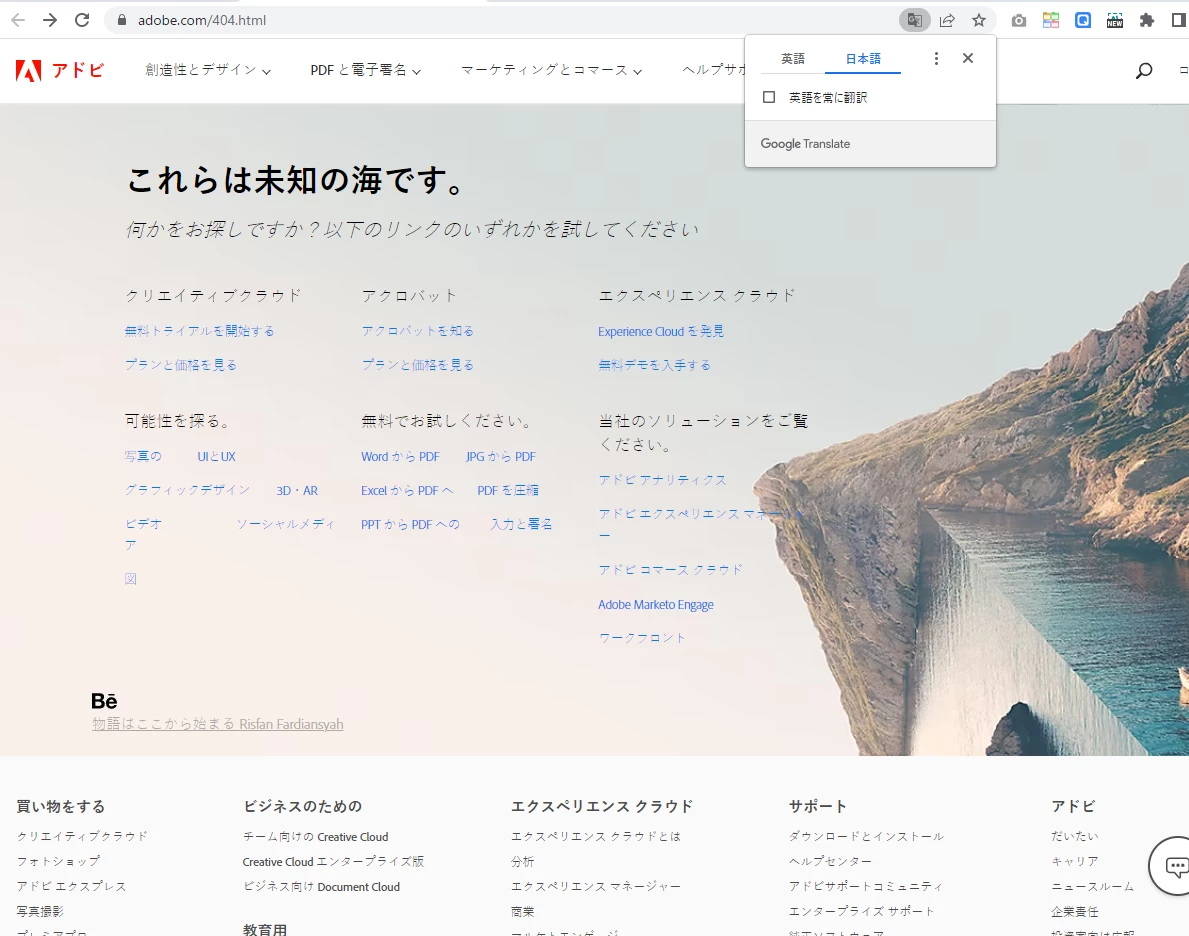Open プランと価格を見る under アクロバット

click(418, 365)
